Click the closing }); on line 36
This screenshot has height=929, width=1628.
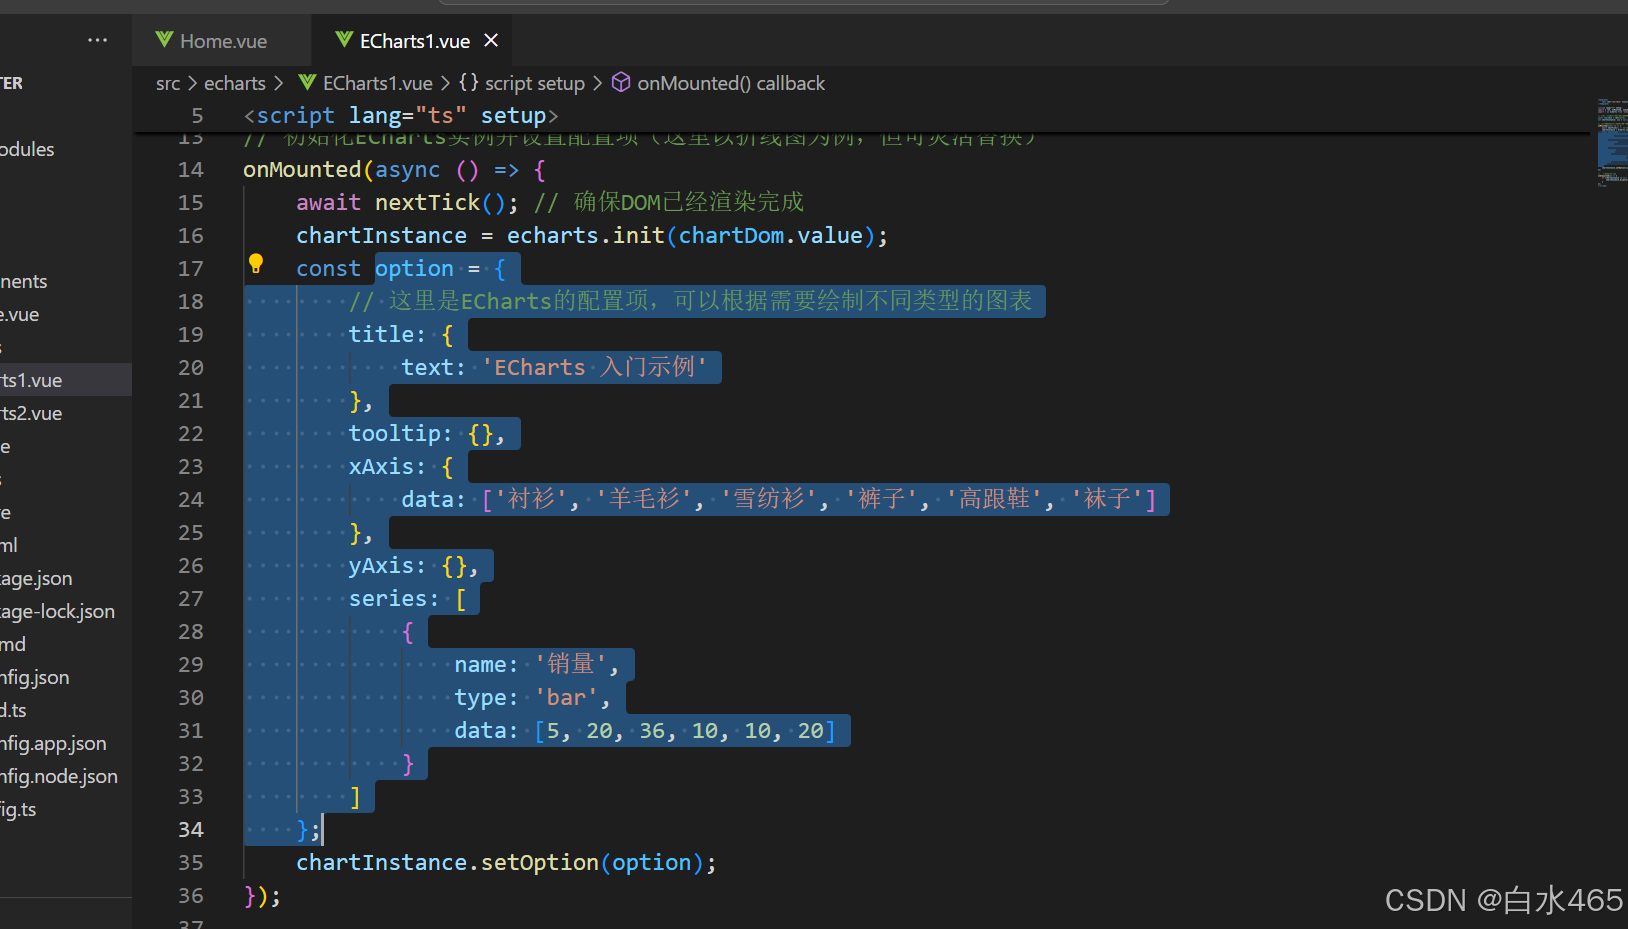pyautogui.click(x=262, y=896)
